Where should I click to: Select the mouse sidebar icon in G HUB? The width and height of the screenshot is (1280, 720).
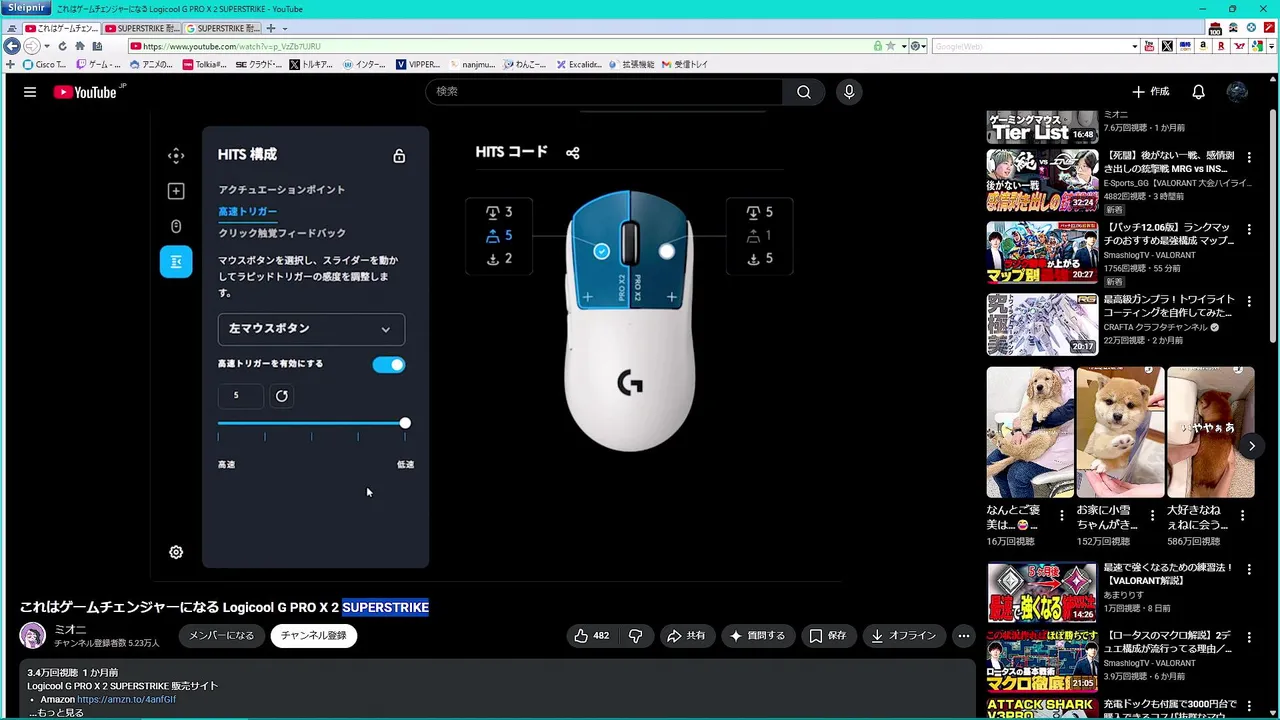[176, 226]
